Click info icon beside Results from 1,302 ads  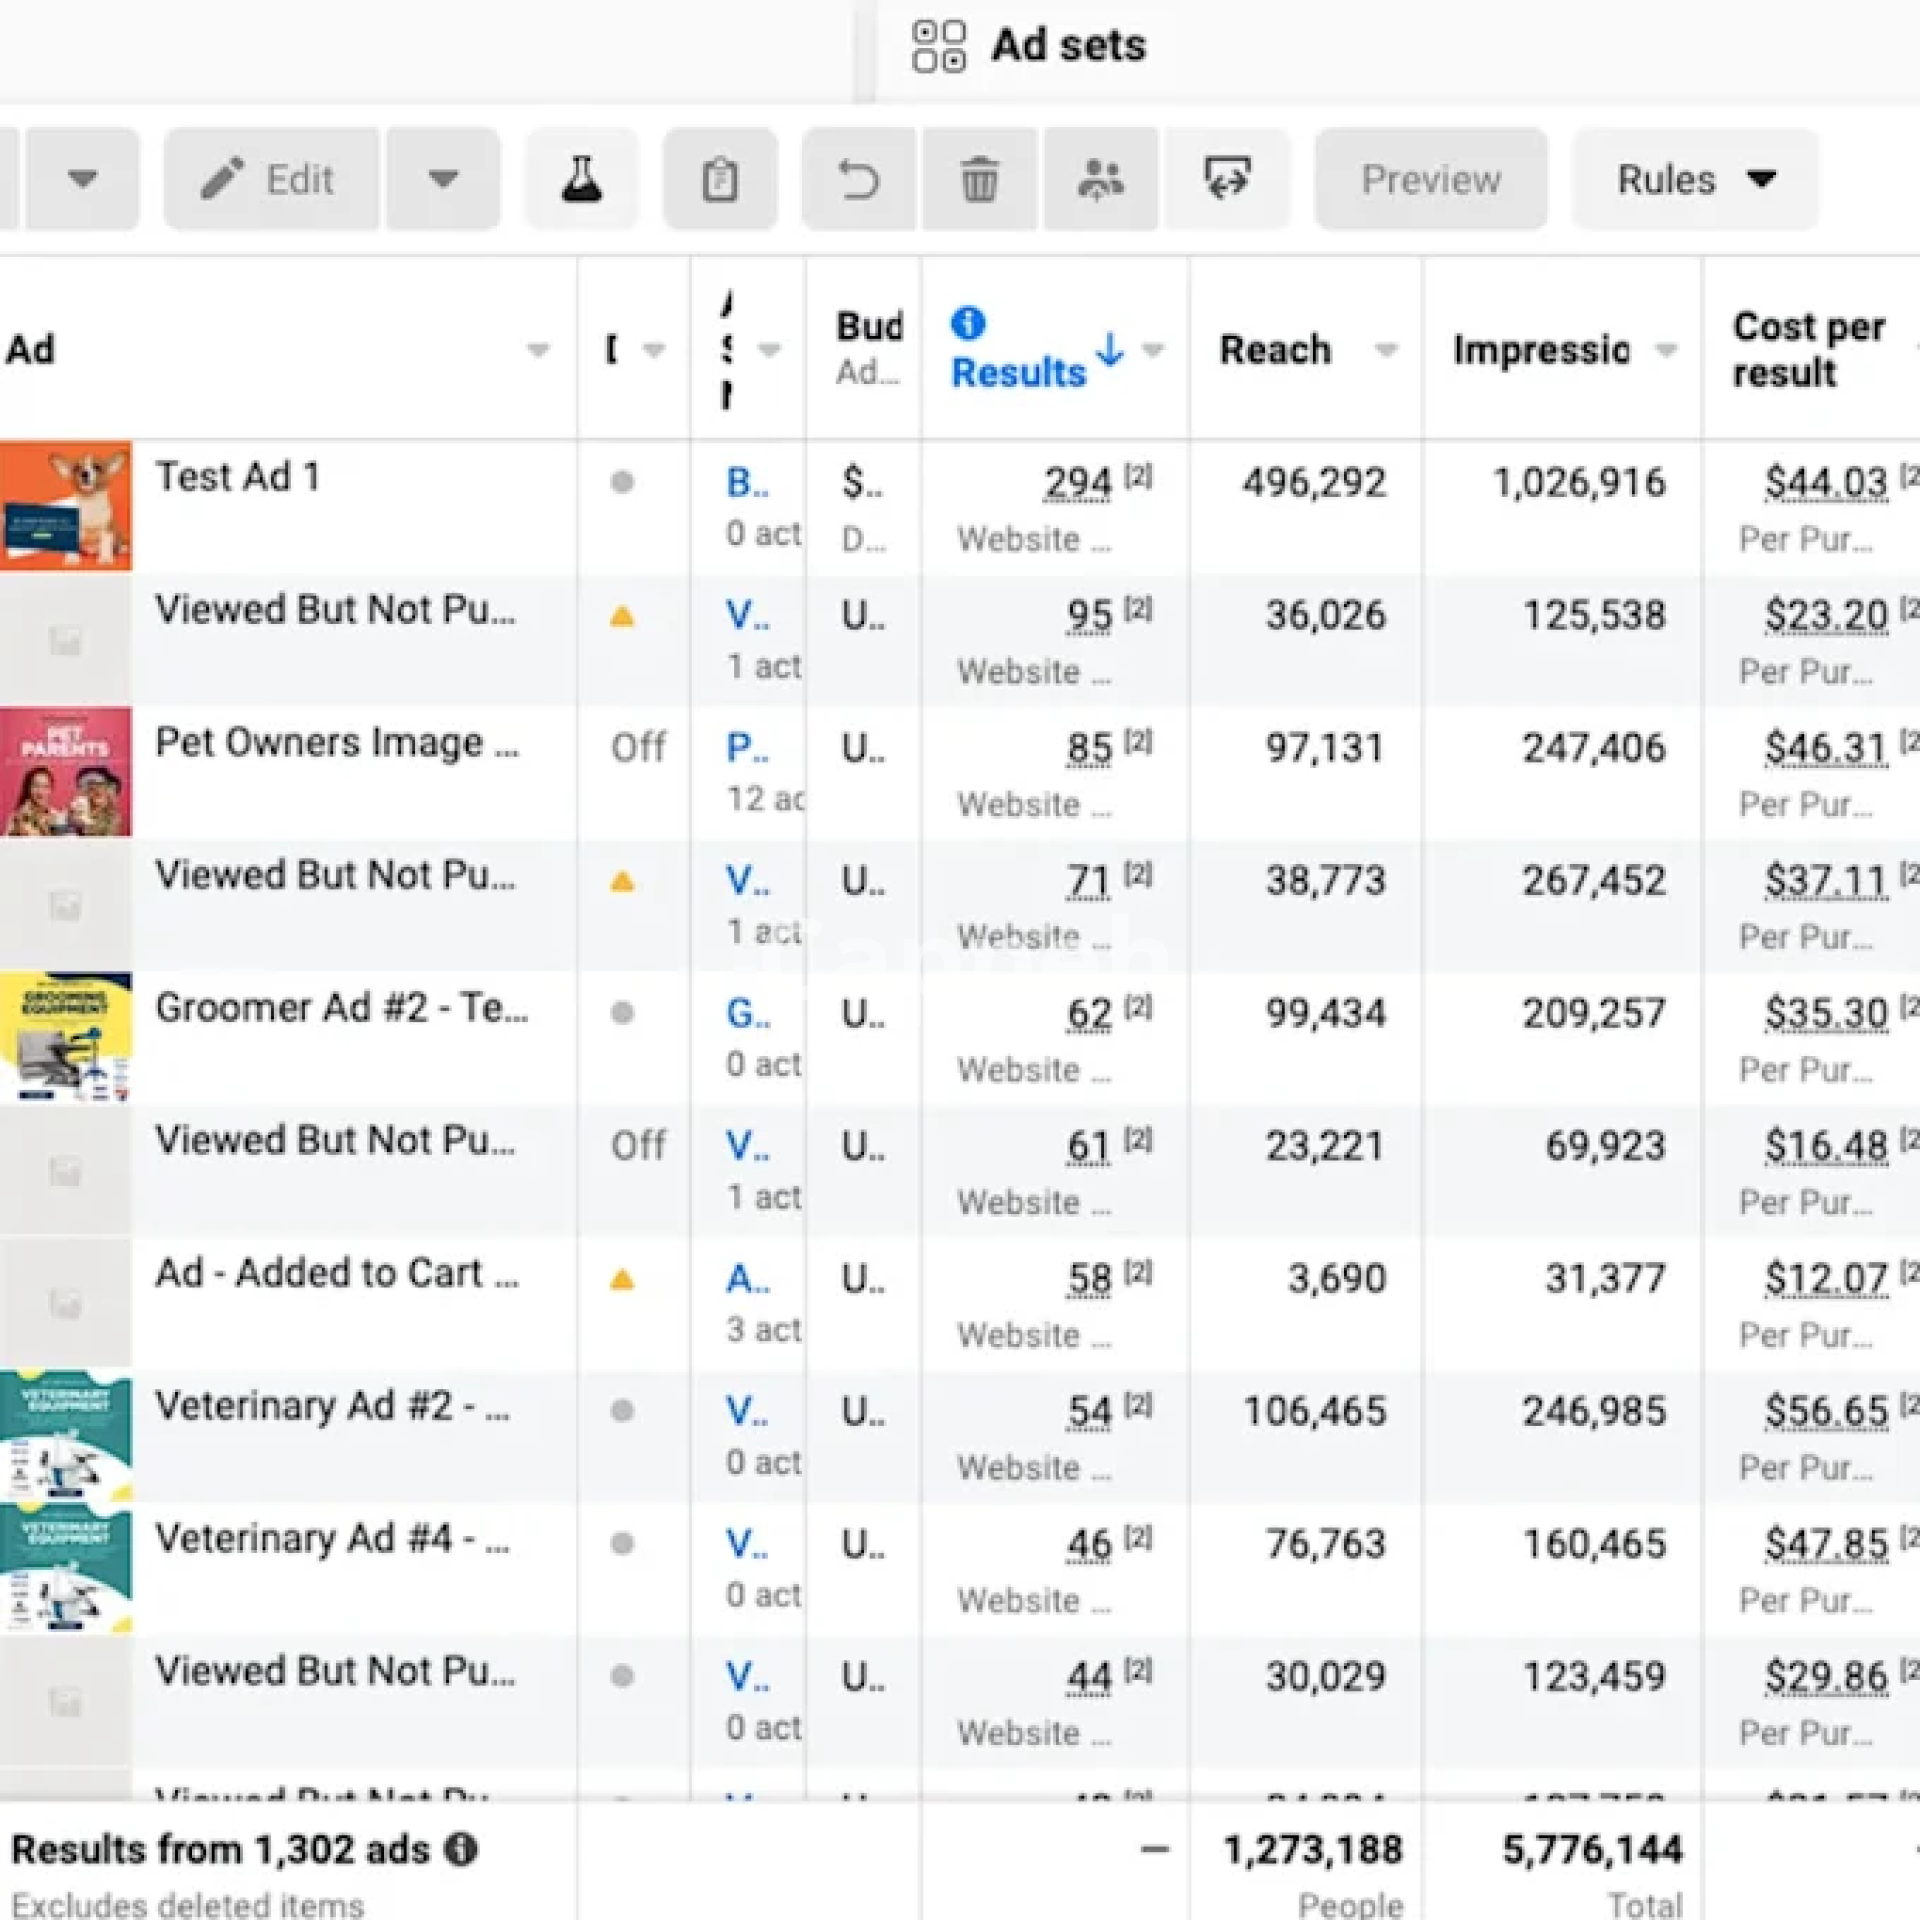coord(461,1850)
